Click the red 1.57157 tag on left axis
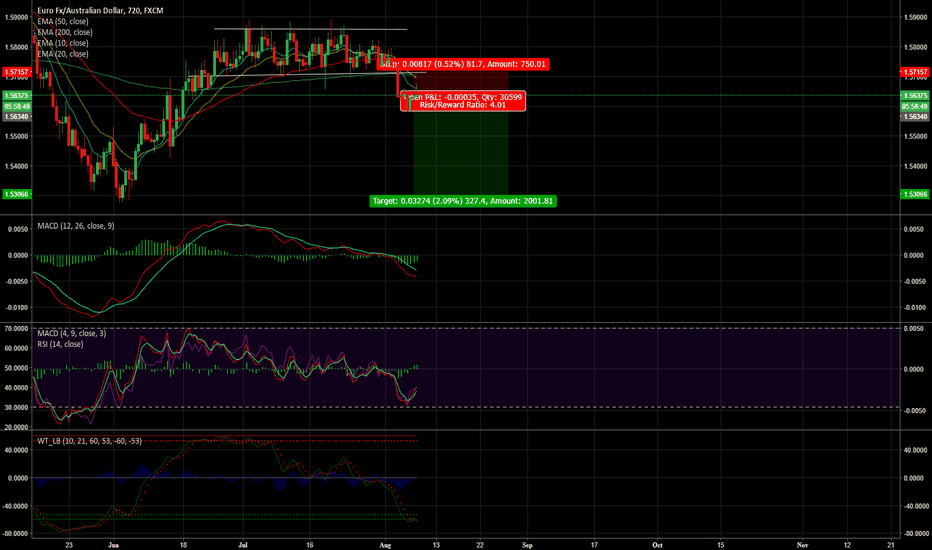Viewport: 932px width, 550px height. 17,72
